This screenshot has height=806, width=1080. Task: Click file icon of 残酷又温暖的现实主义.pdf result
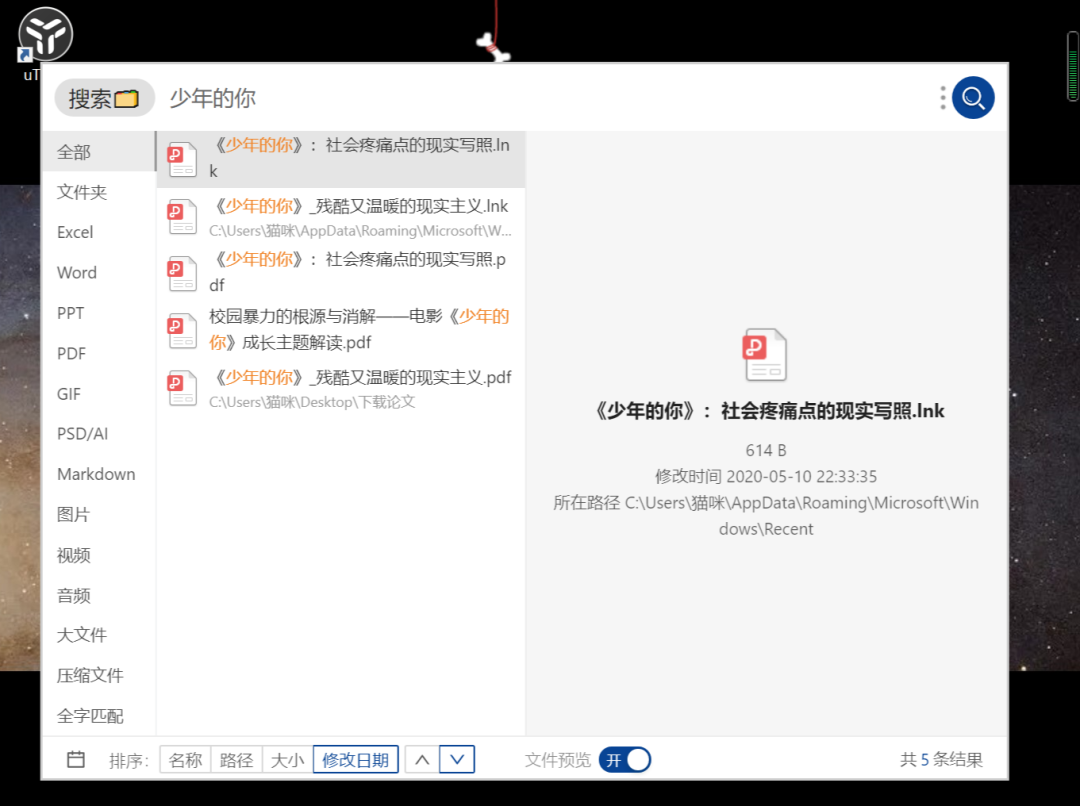pos(183,389)
